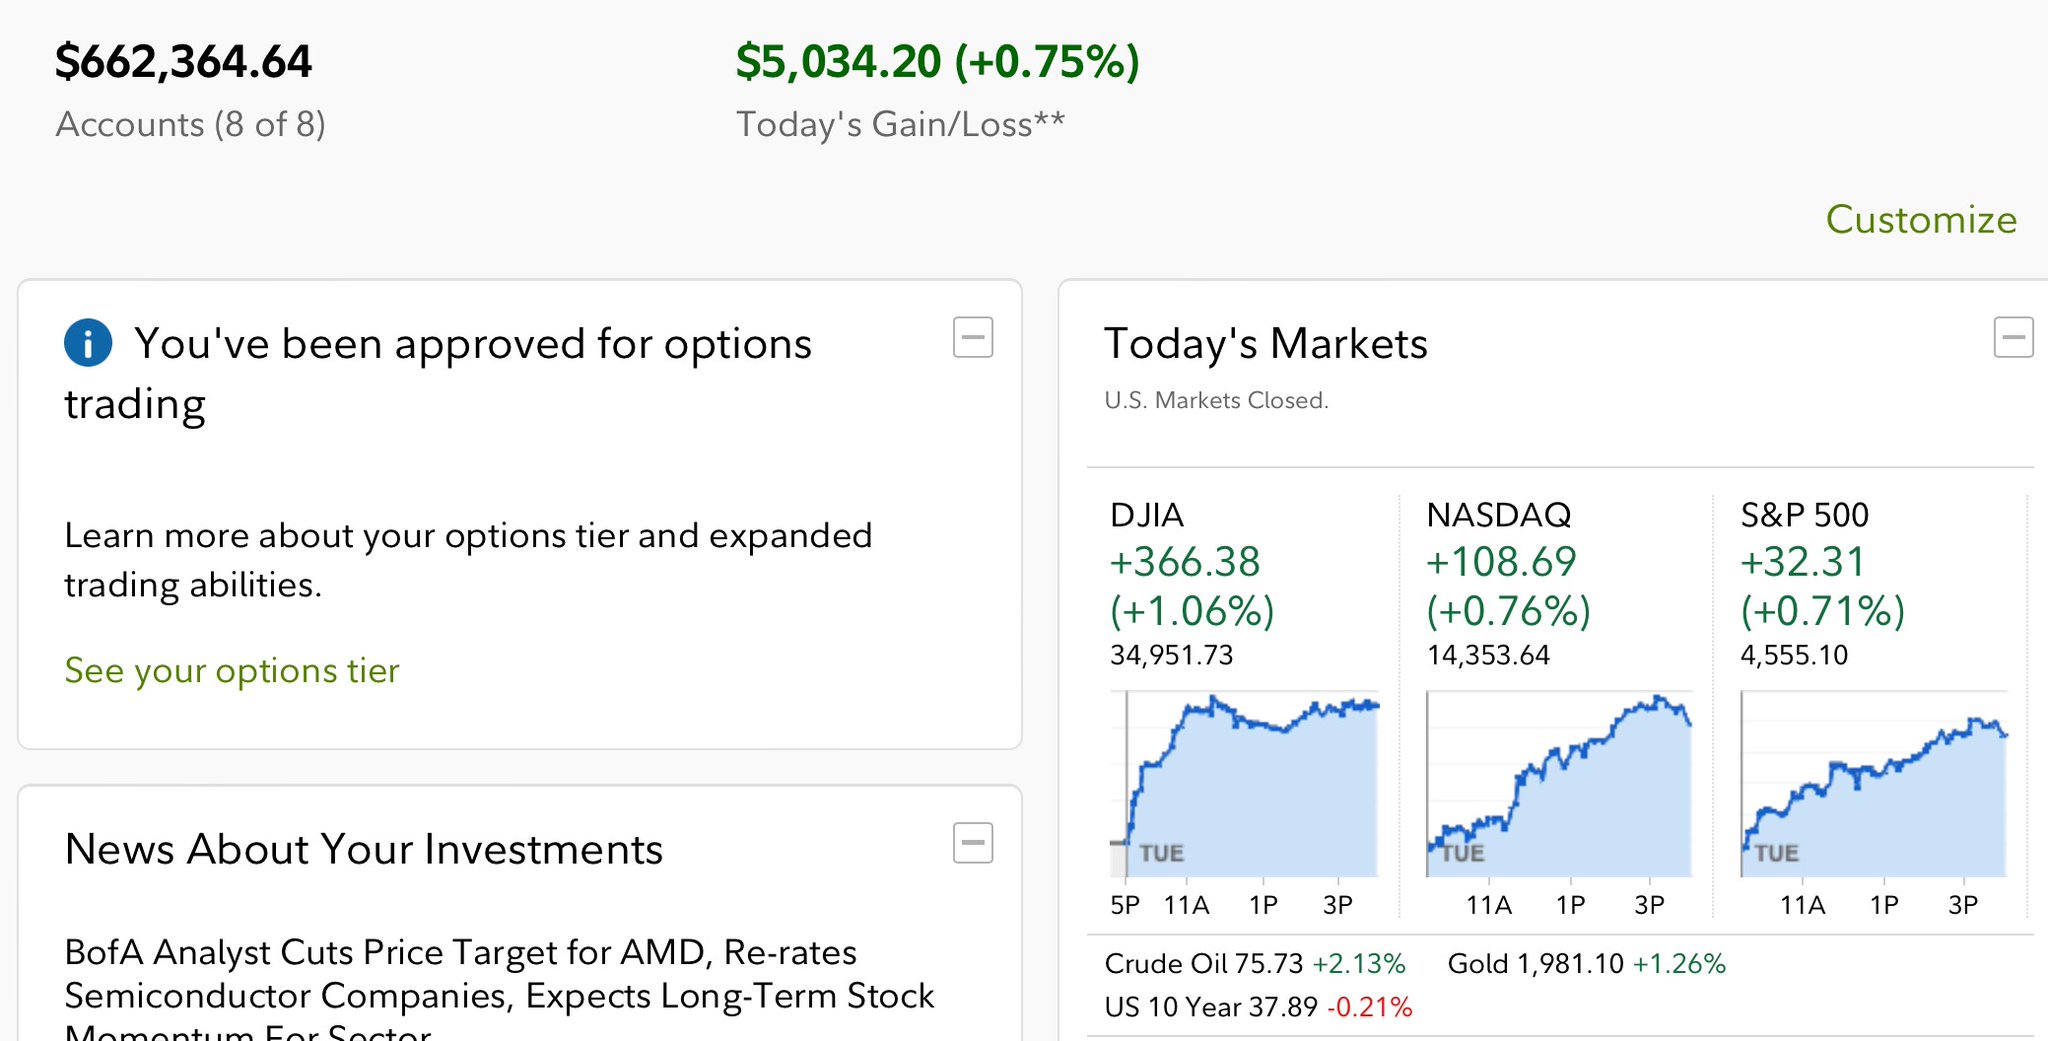
Task: Click today's gain value $5,034.20 (+0.75%)
Action: (938, 62)
